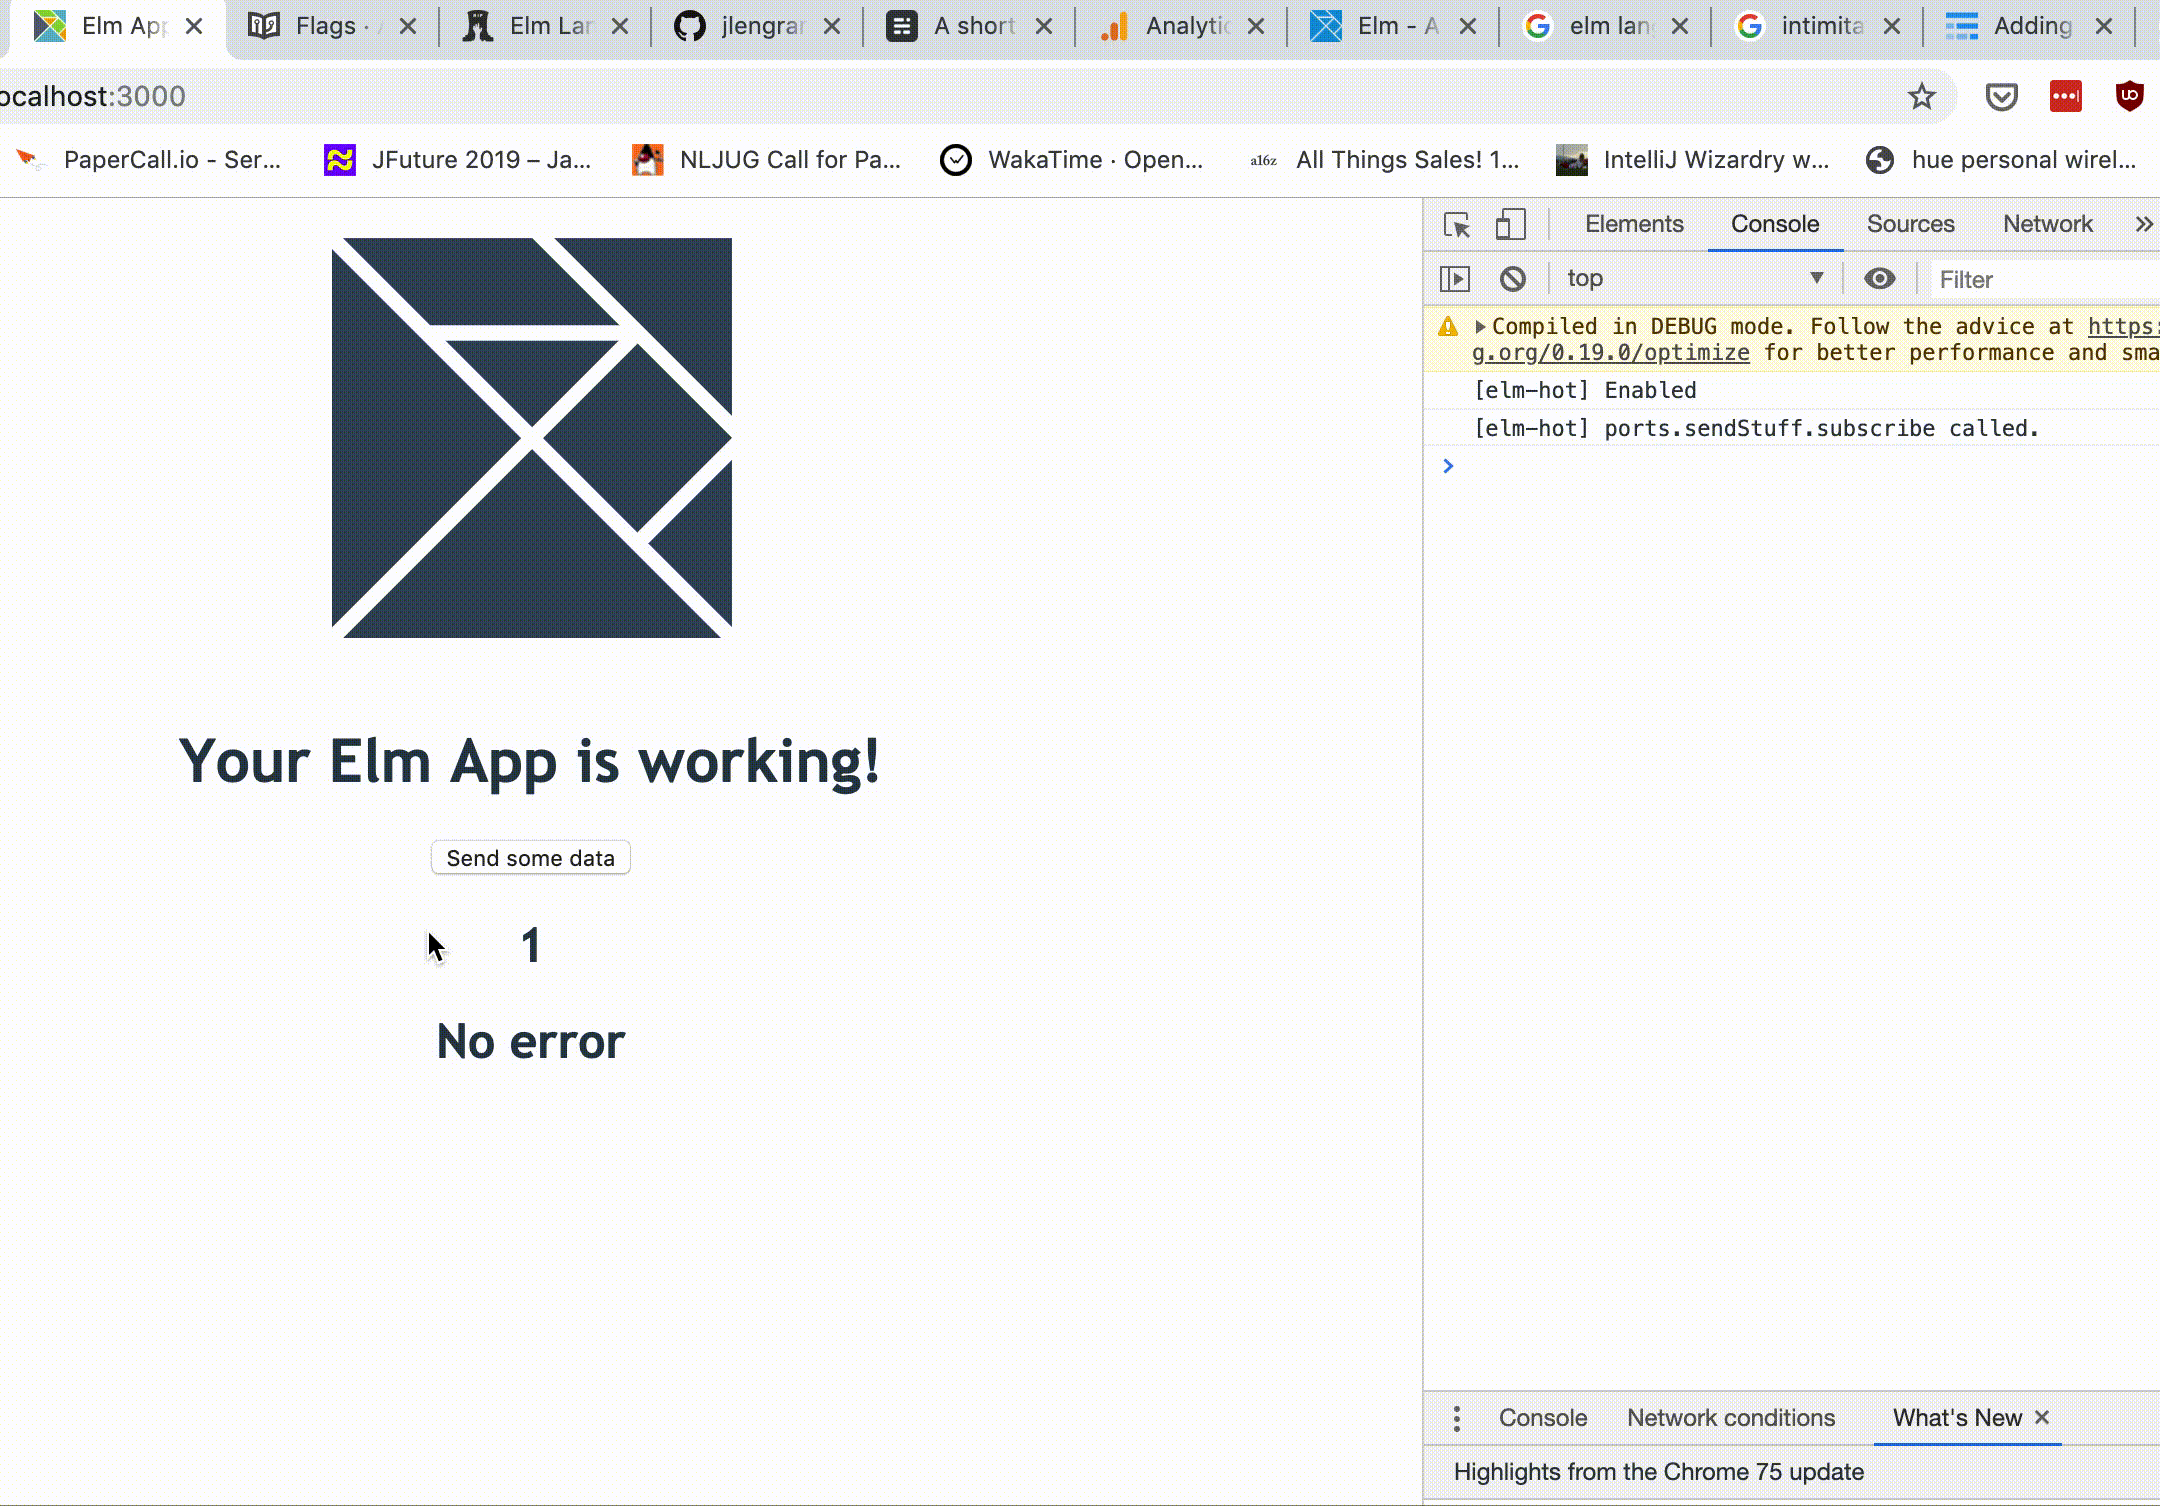Clear the console with the ban icon
Screen dimensions: 2160x1506
click(1513, 279)
